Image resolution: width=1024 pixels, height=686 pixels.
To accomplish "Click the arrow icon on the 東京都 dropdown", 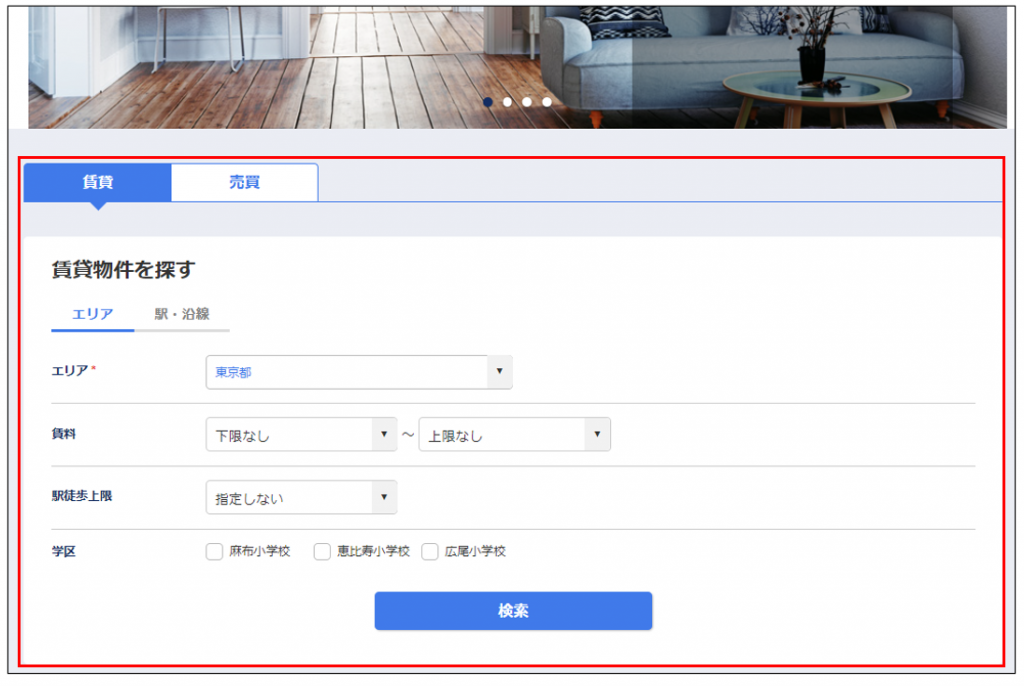I will pos(499,372).
